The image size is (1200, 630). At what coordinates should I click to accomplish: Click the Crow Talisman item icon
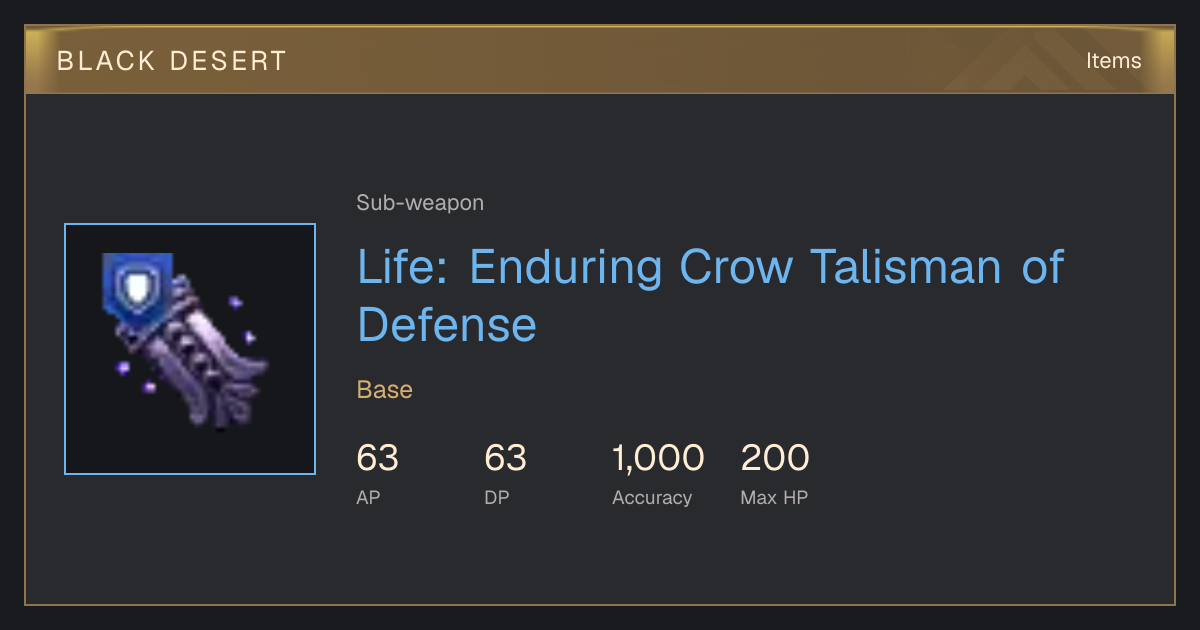click(x=190, y=349)
